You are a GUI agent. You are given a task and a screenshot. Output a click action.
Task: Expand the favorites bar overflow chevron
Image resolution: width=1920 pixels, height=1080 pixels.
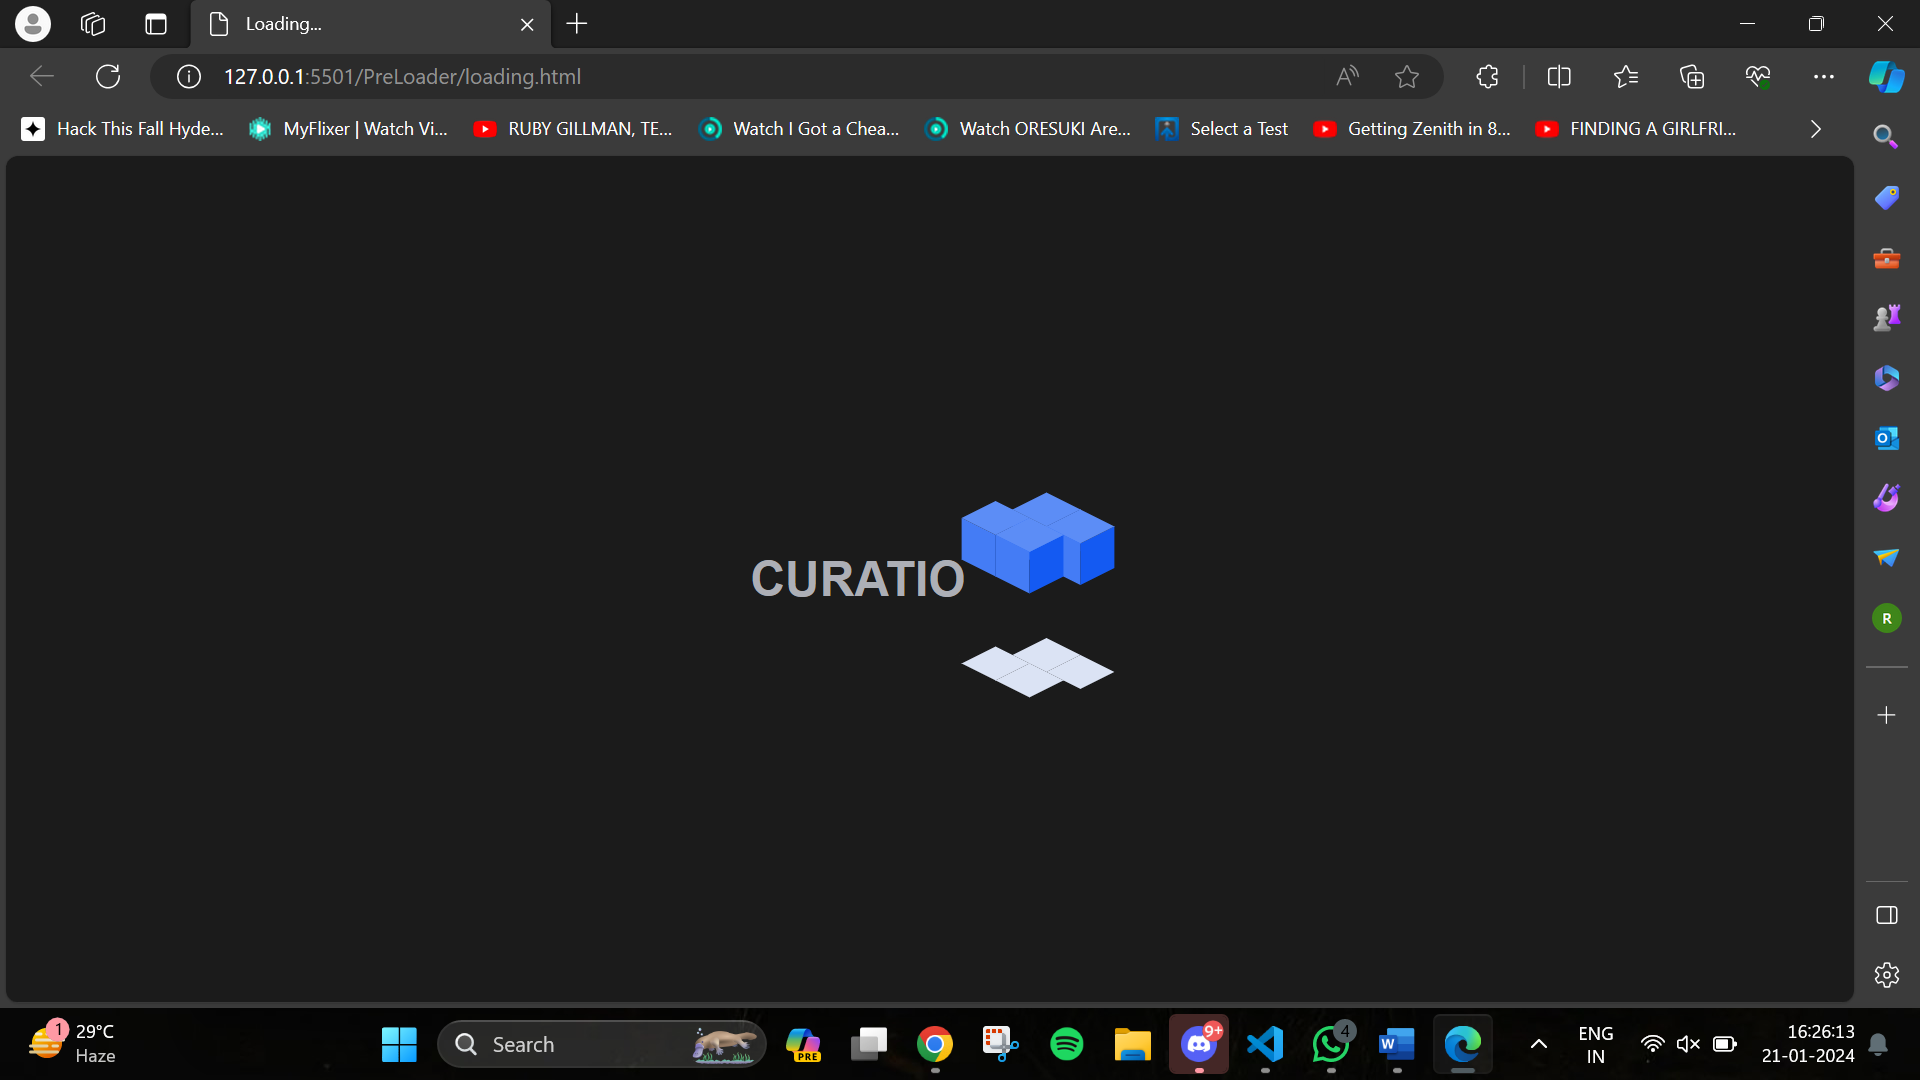click(x=1815, y=129)
